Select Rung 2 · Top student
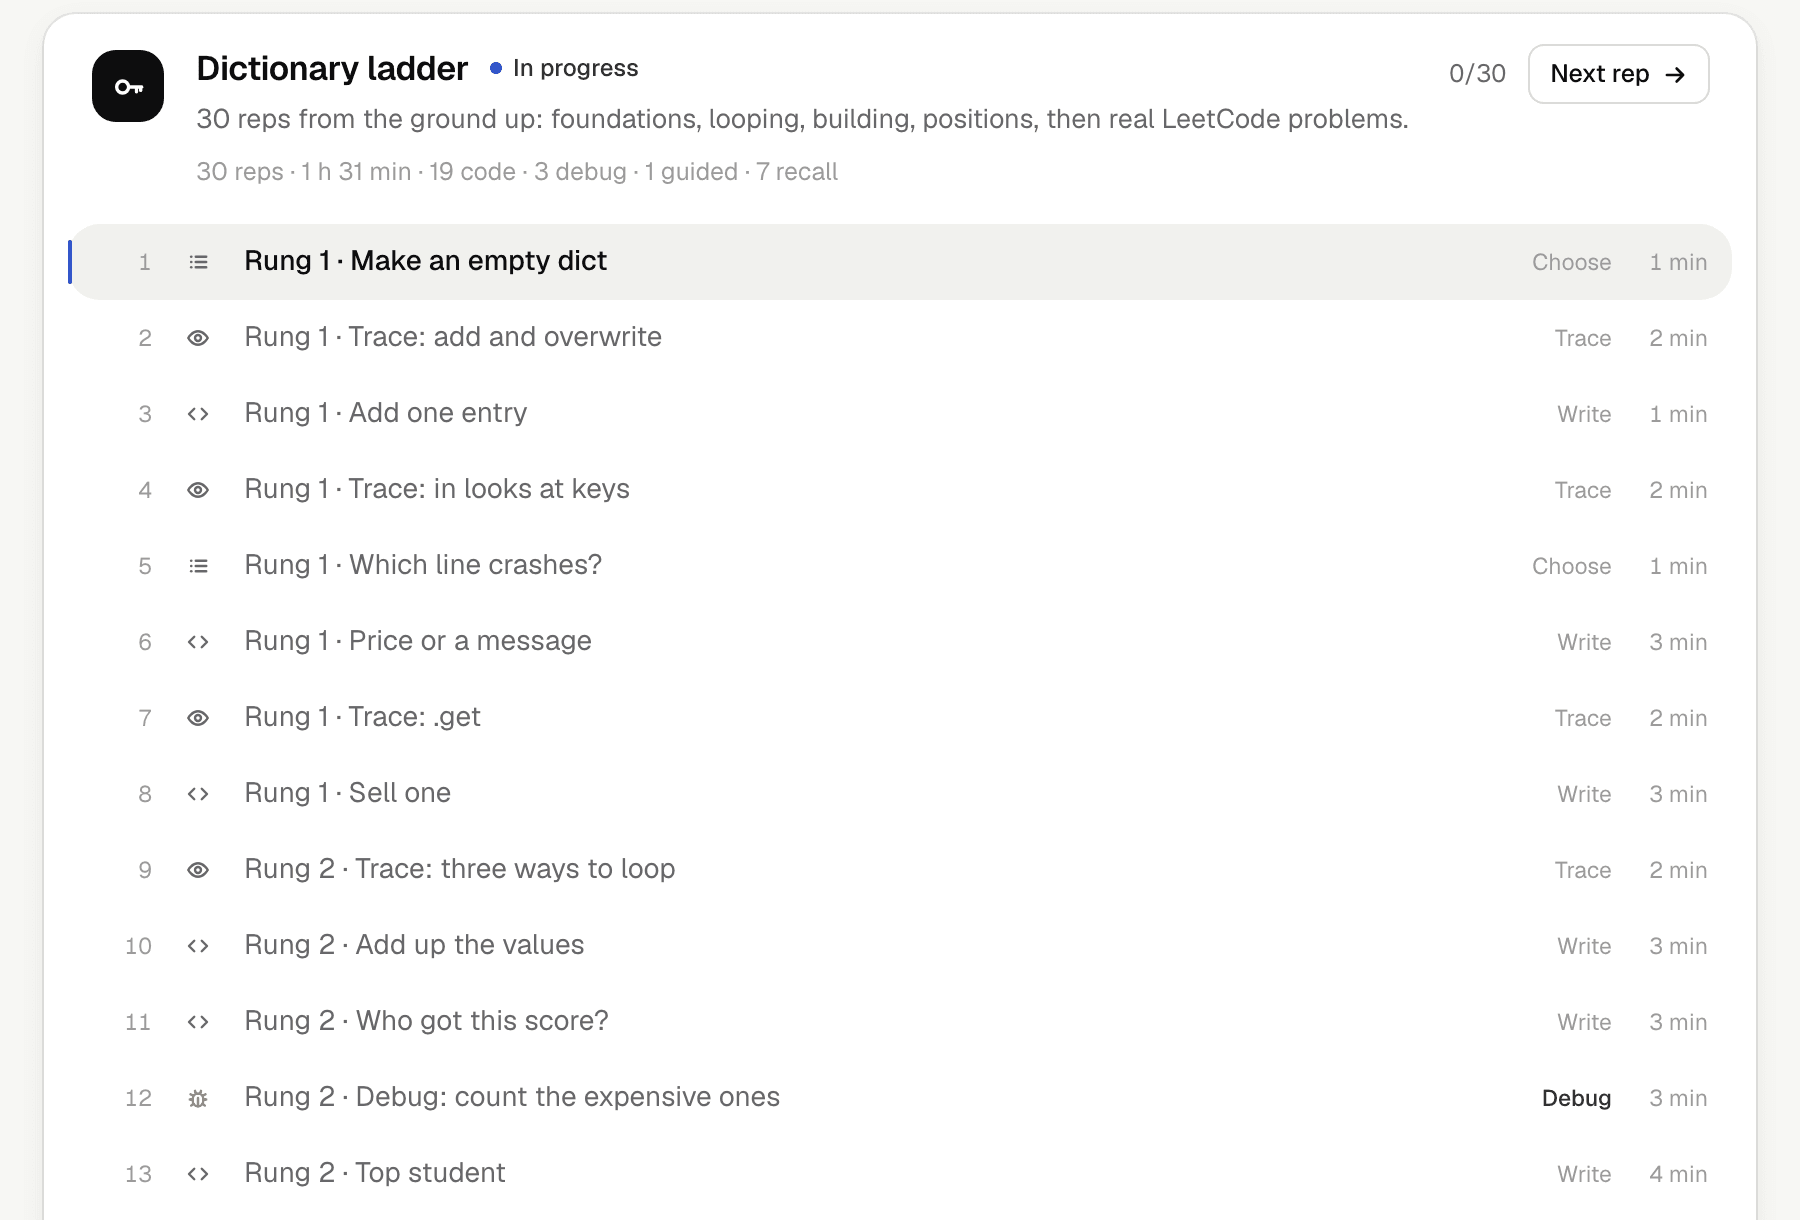 (900, 1174)
